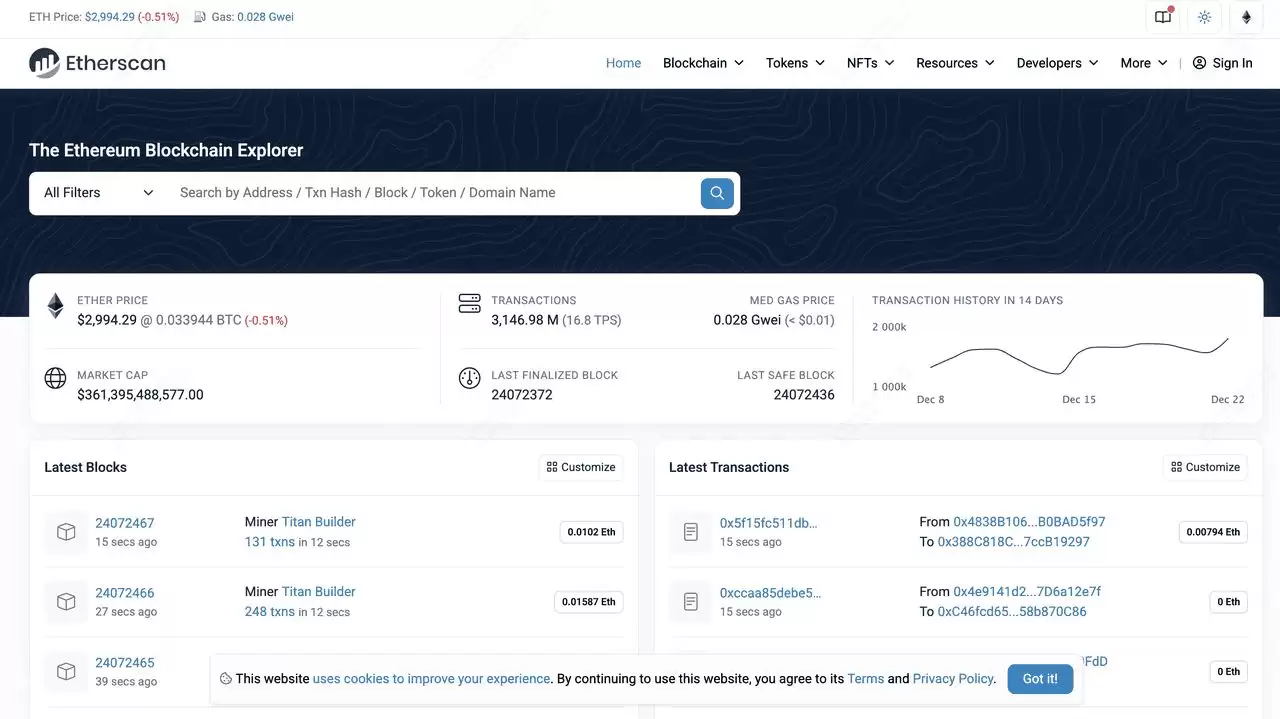Click the search magnifier button
Screen dimensions: 1280x719
click(x=716, y=192)
